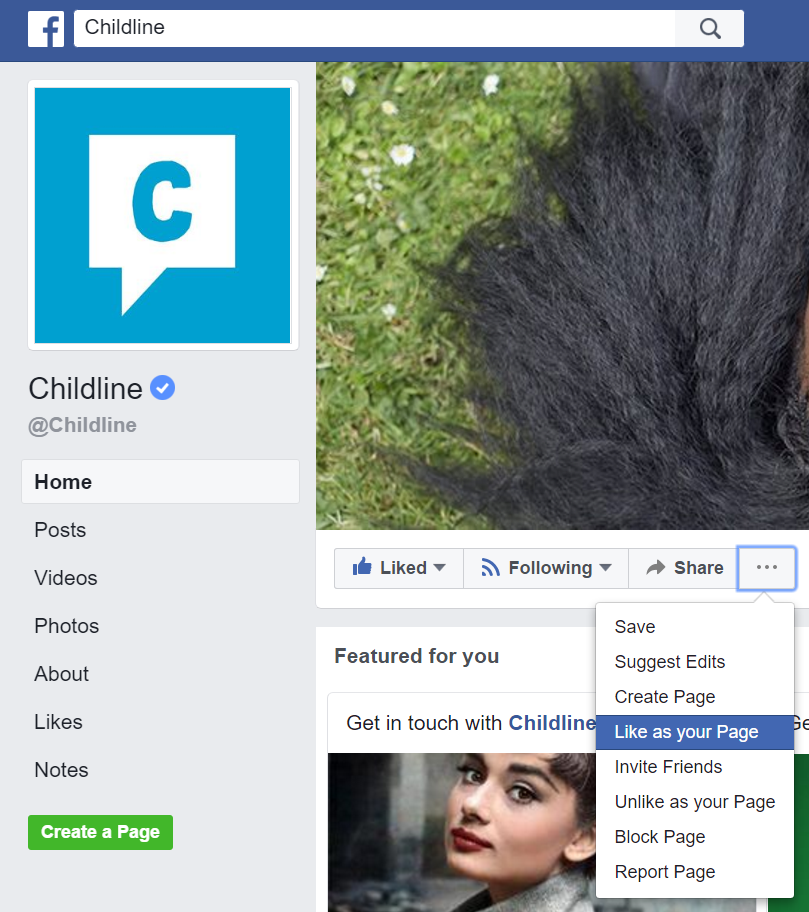Click the thumbs-up Liked icon
The width and height of the screenshot is (809, 912).
(362, 567)
